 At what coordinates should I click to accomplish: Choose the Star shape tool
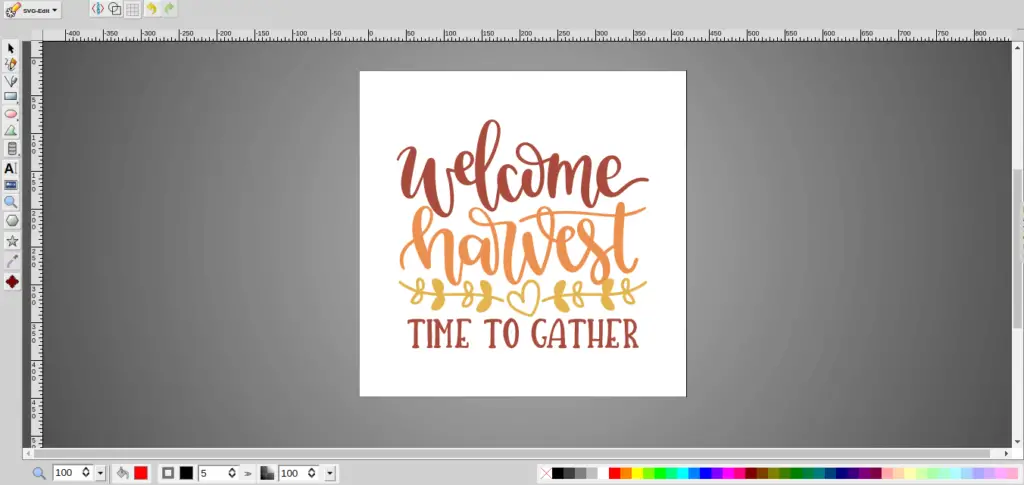point(11,241)
